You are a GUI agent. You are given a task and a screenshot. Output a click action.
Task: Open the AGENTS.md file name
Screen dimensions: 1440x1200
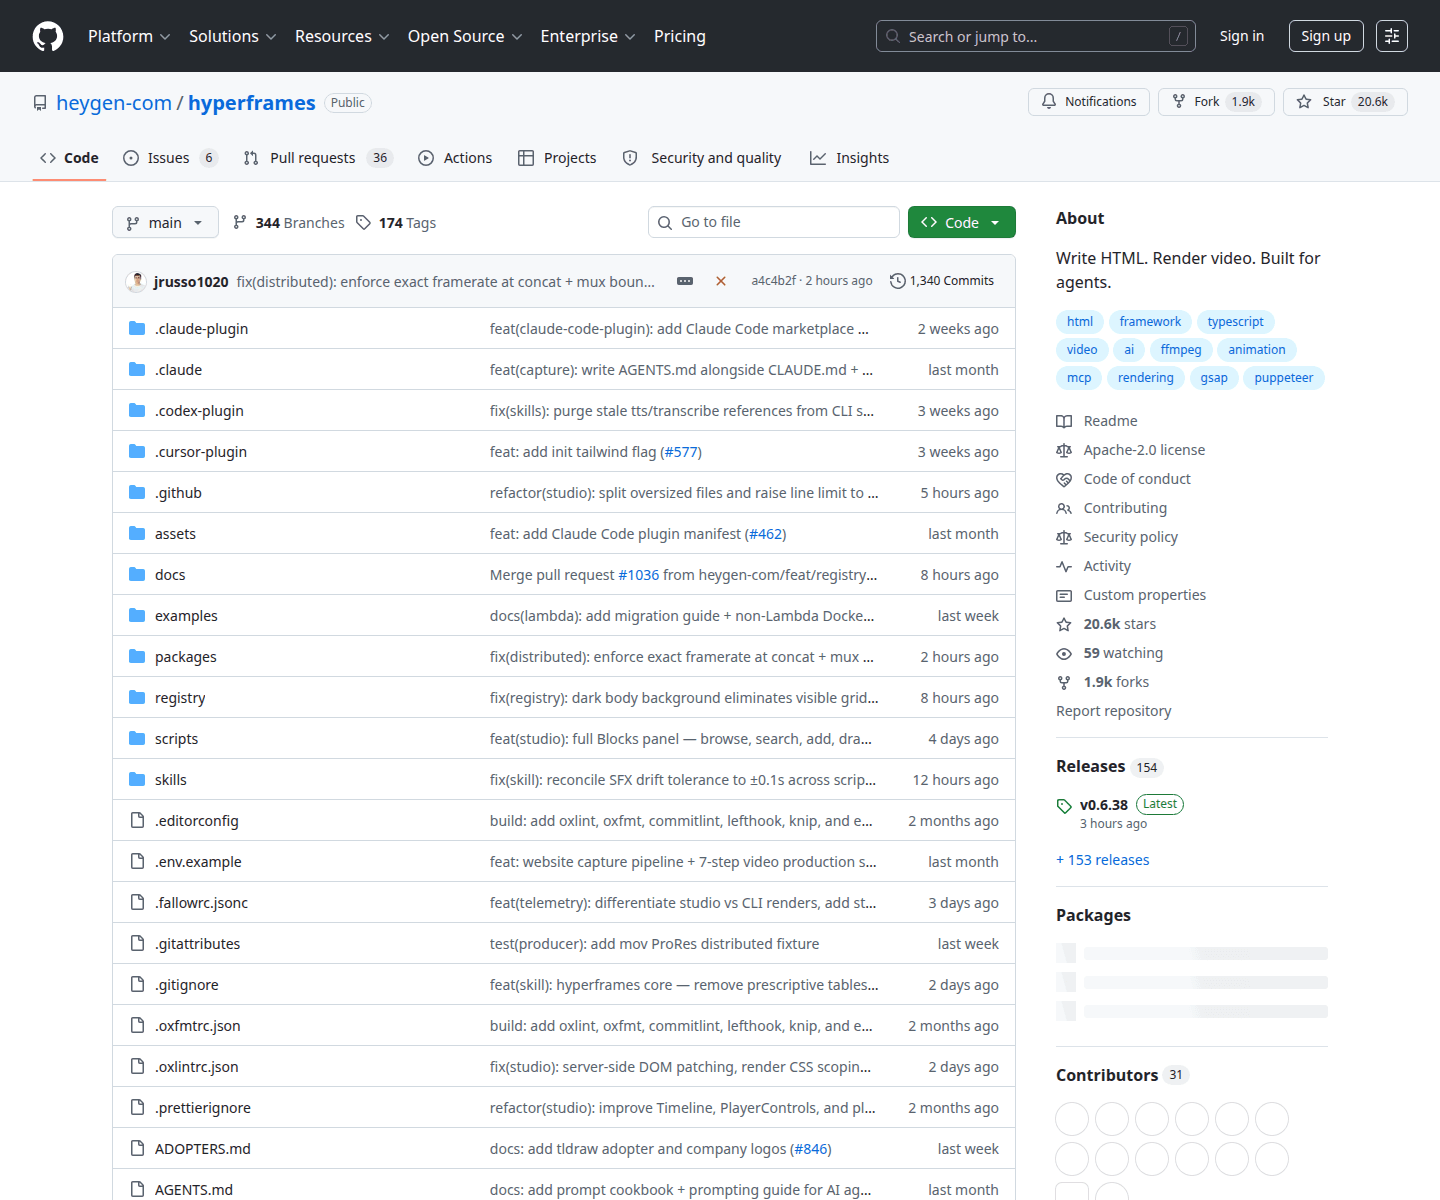pos(194,1190)
